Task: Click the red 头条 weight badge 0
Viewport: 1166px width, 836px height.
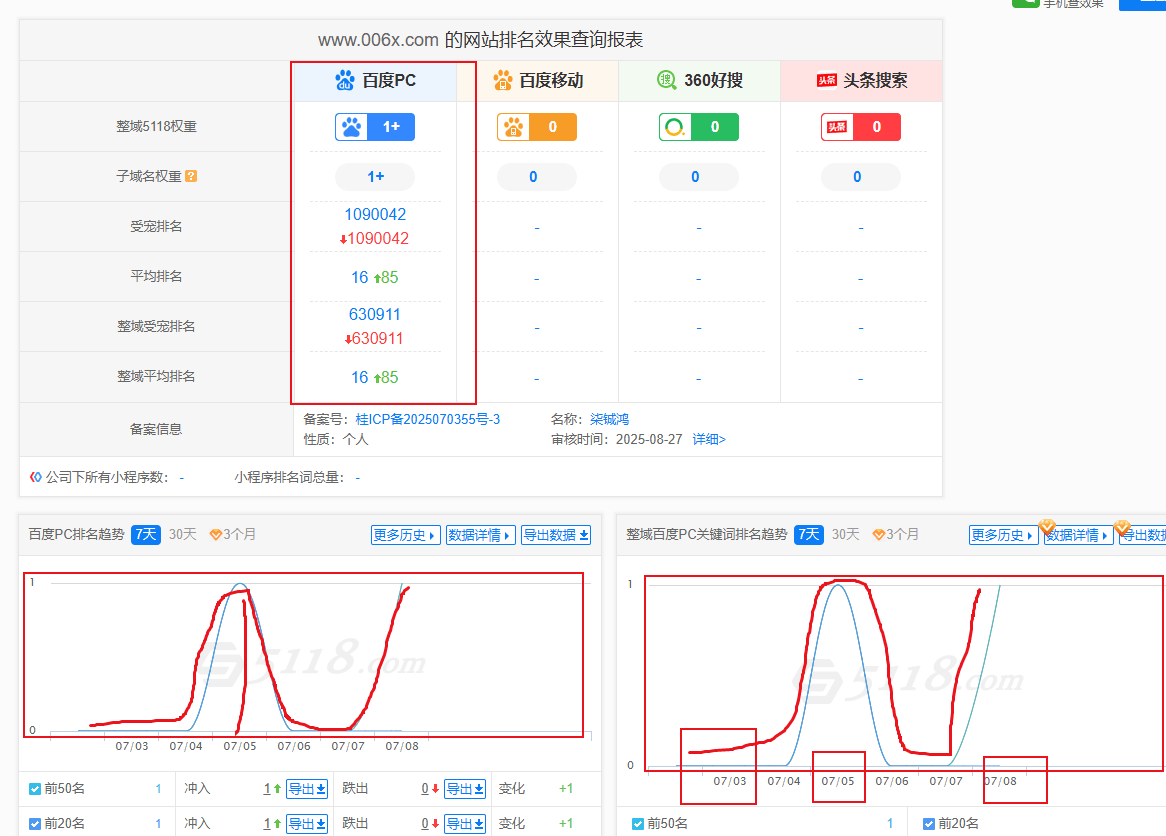Action: [x=860, y=127]
